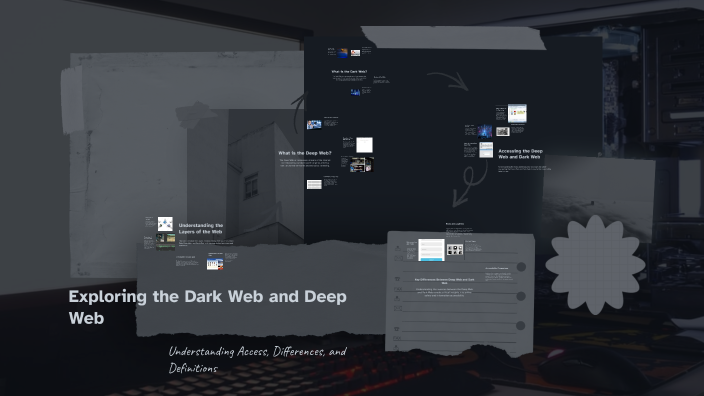Open the blue diagram thumbnail beside Understanding the Layers
The image size is (704, 396).
coord(165,224)
